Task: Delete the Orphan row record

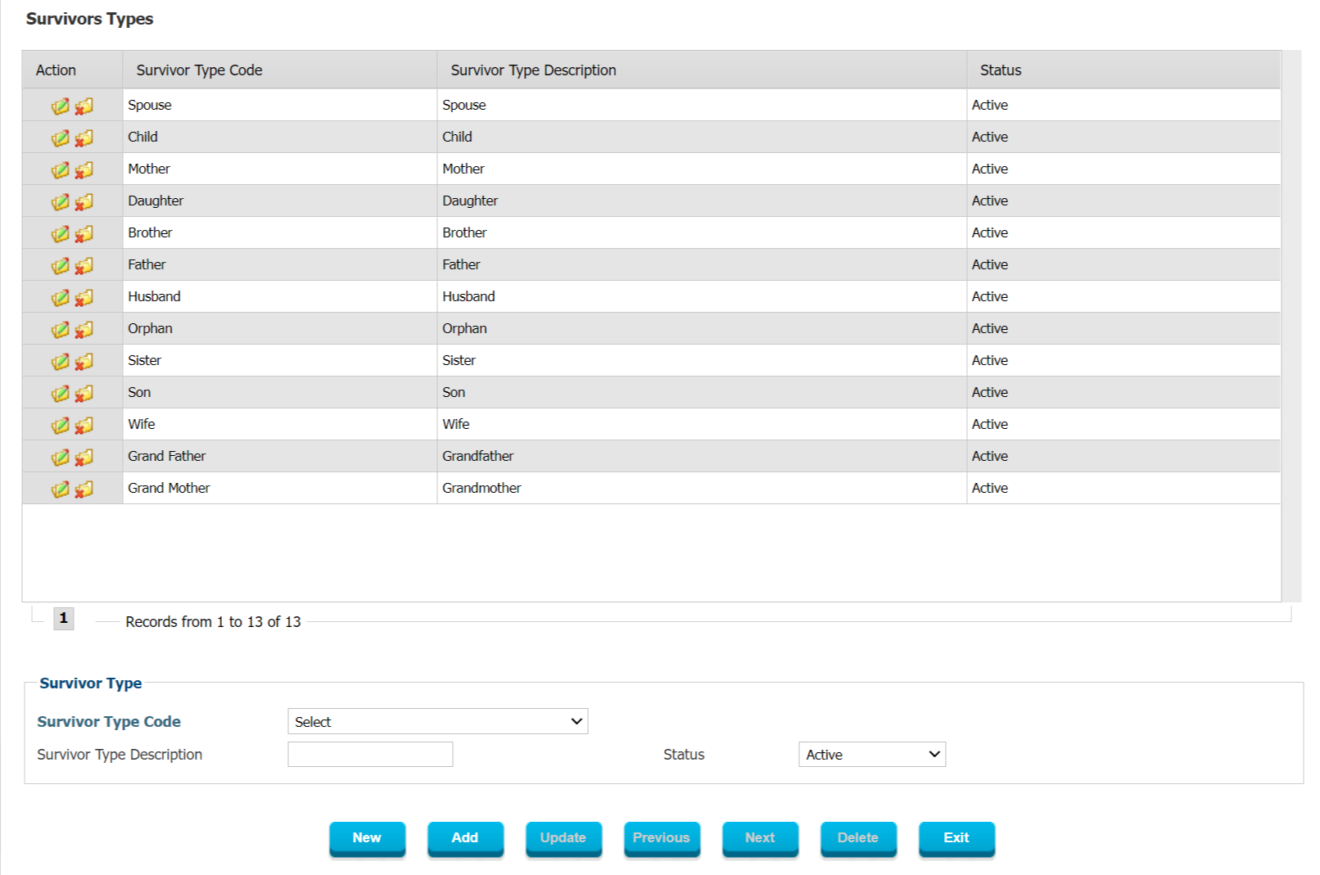Action: pyautogui.click(x=84, y=330)
